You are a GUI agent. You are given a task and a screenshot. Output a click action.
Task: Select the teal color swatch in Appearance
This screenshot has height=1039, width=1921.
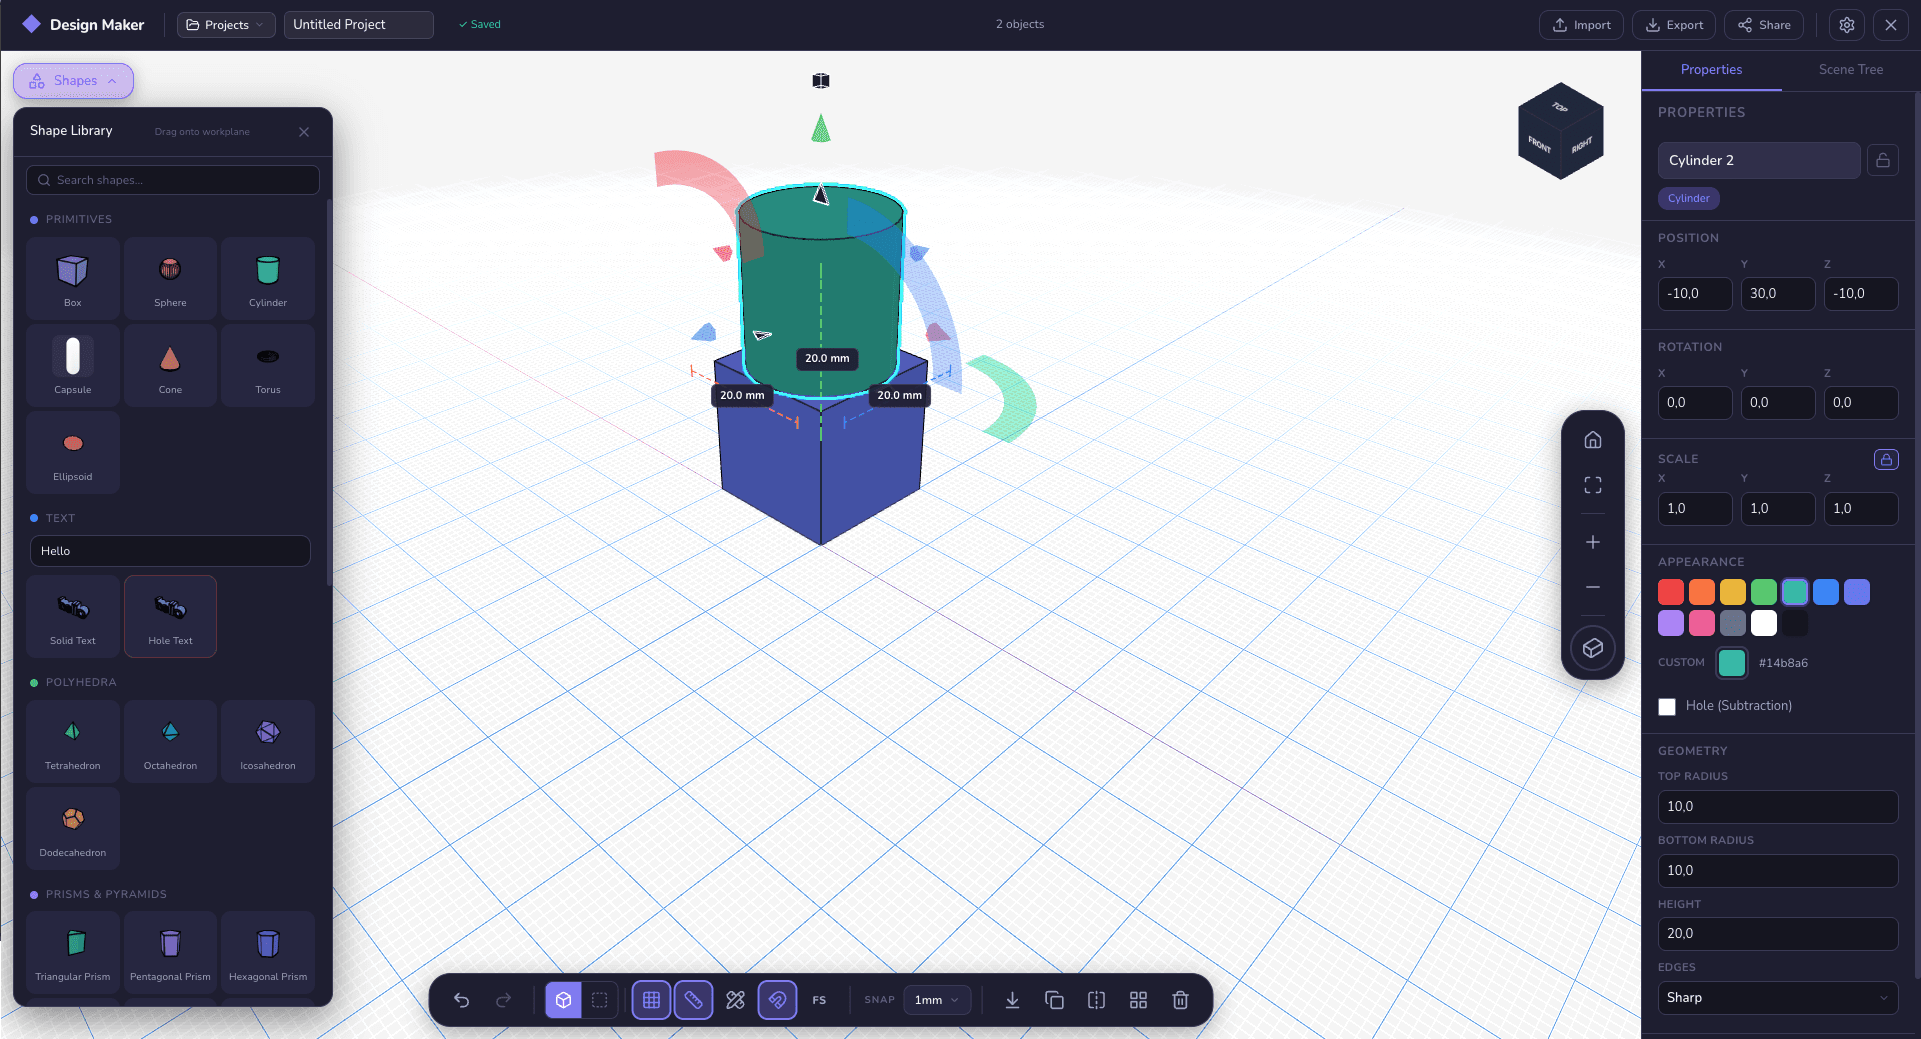[1794, 592]
